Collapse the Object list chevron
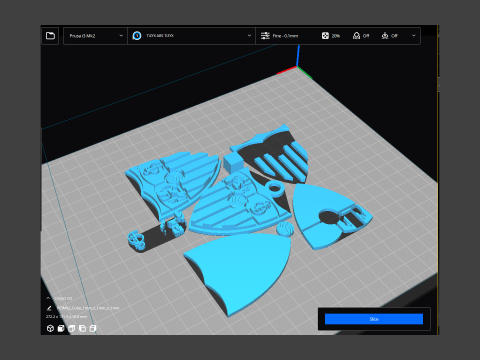480x360 pixels. pyautogui.click(x=48, y=298)
